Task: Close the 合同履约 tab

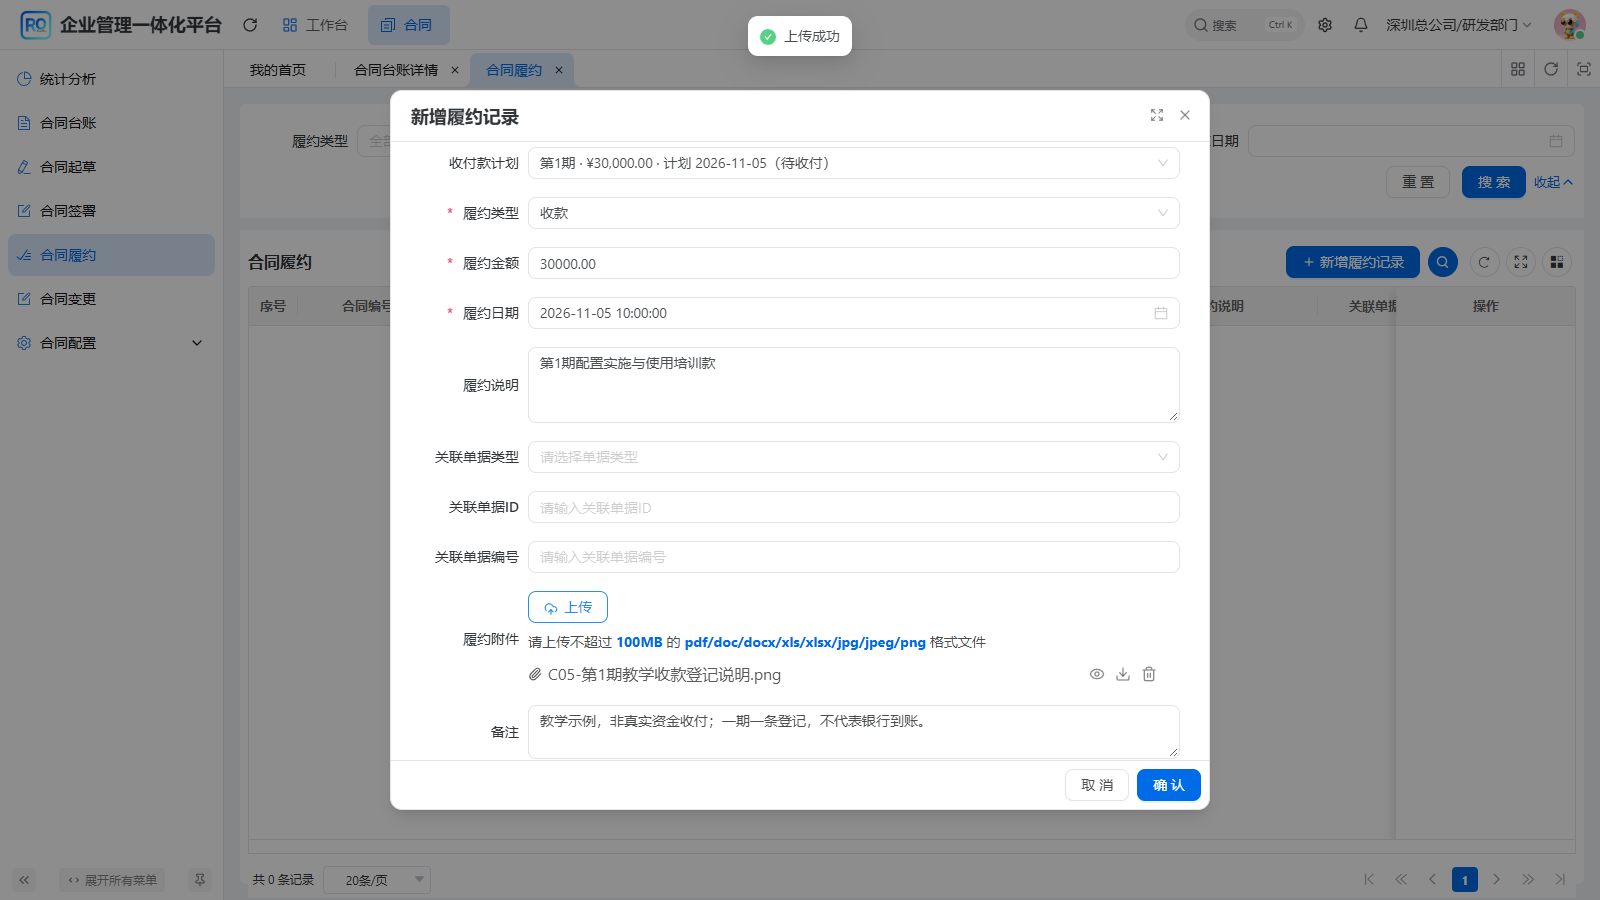Action: point(559,70)
